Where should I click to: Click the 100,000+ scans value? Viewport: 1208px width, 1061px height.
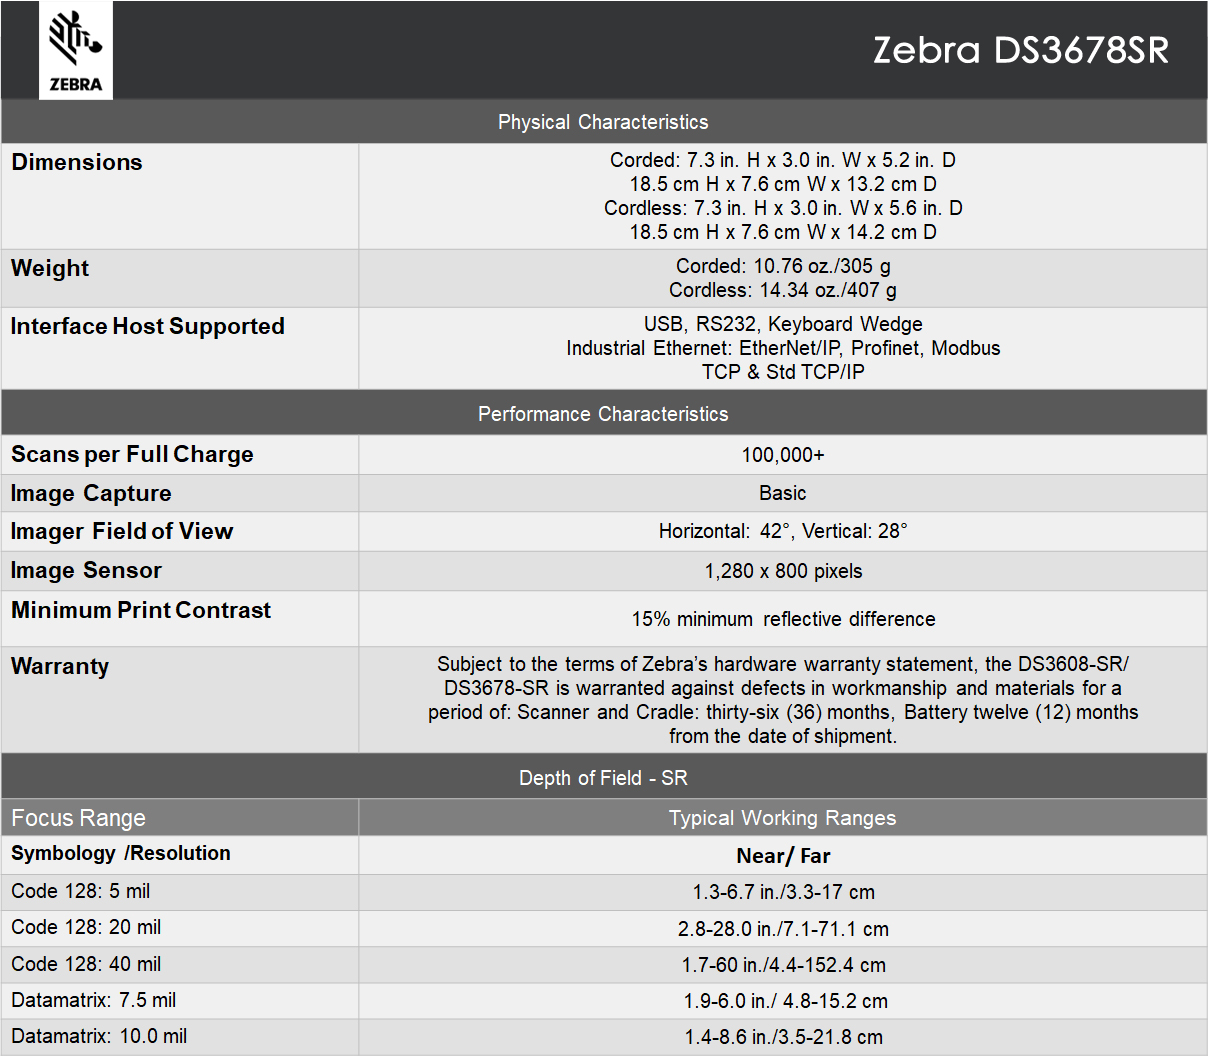tap(783, 455)
